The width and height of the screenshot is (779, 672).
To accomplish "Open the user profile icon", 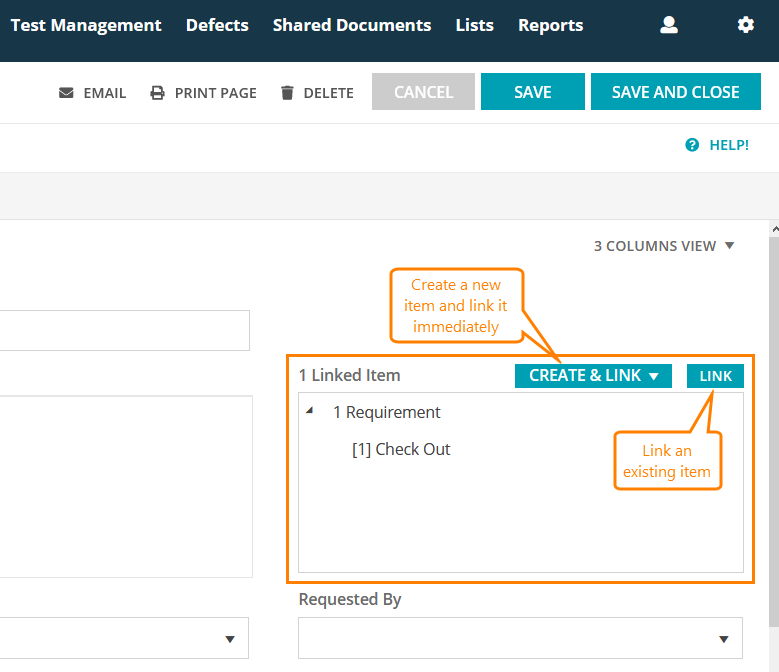I will [x=669, y=25].
